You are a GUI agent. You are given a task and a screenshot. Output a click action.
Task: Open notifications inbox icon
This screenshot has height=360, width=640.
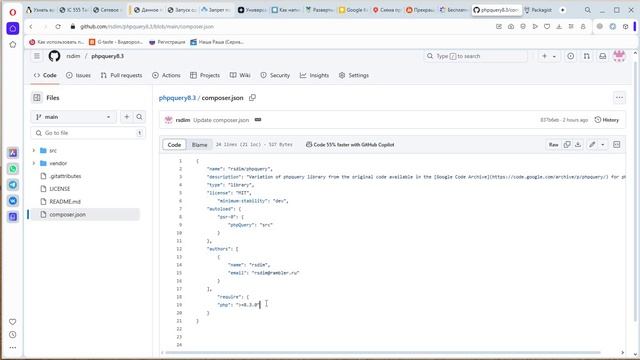602,56
